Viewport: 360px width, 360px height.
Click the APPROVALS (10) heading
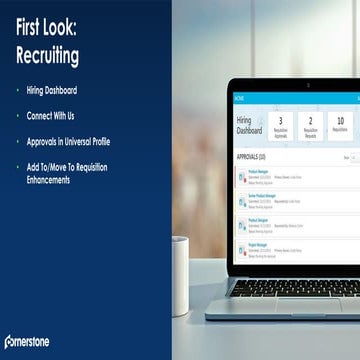pyautogui.click(x=251, y=157)
